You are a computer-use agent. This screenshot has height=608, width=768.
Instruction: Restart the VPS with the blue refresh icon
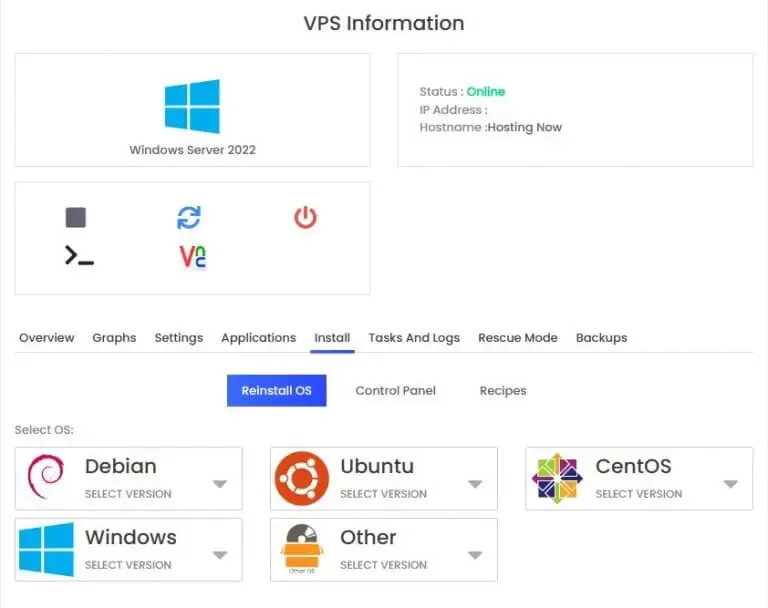(x=189, y=218)
